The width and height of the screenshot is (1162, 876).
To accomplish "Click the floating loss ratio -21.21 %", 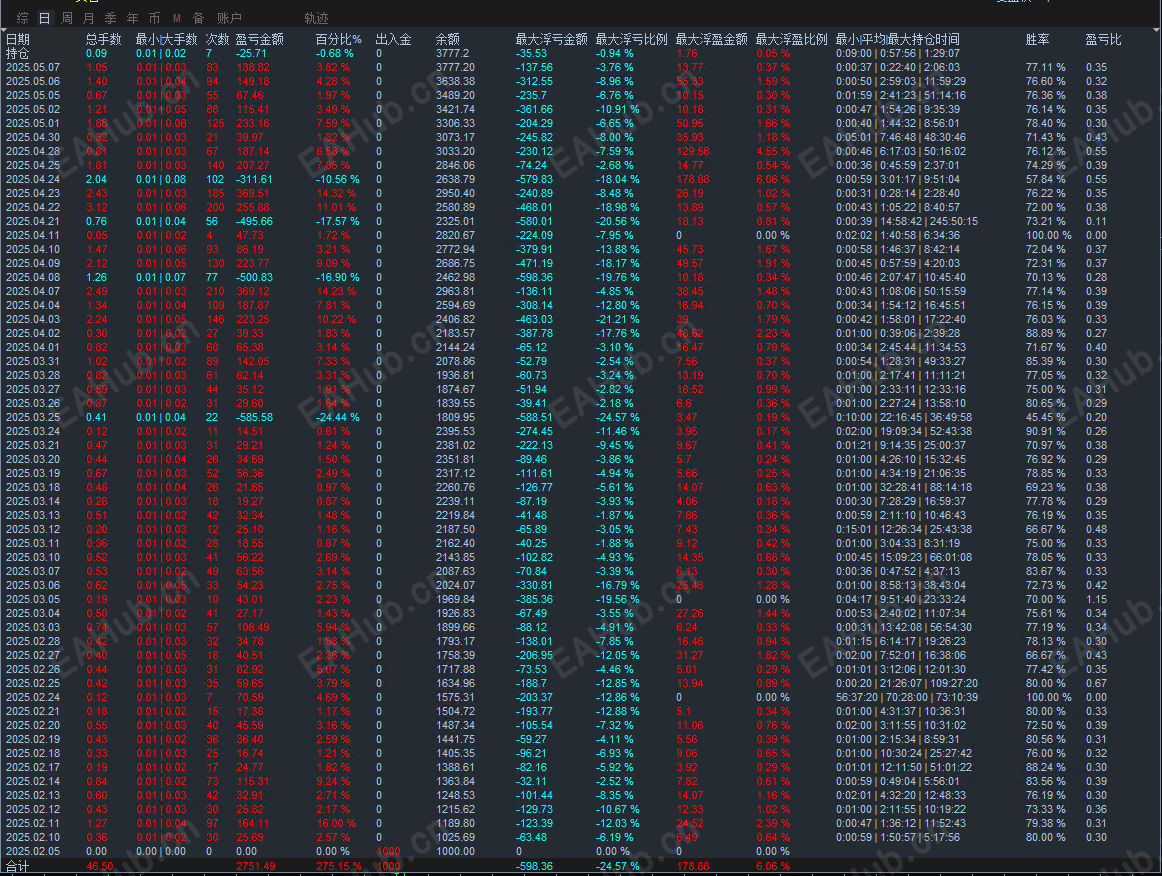I will [x=617, y=319].
